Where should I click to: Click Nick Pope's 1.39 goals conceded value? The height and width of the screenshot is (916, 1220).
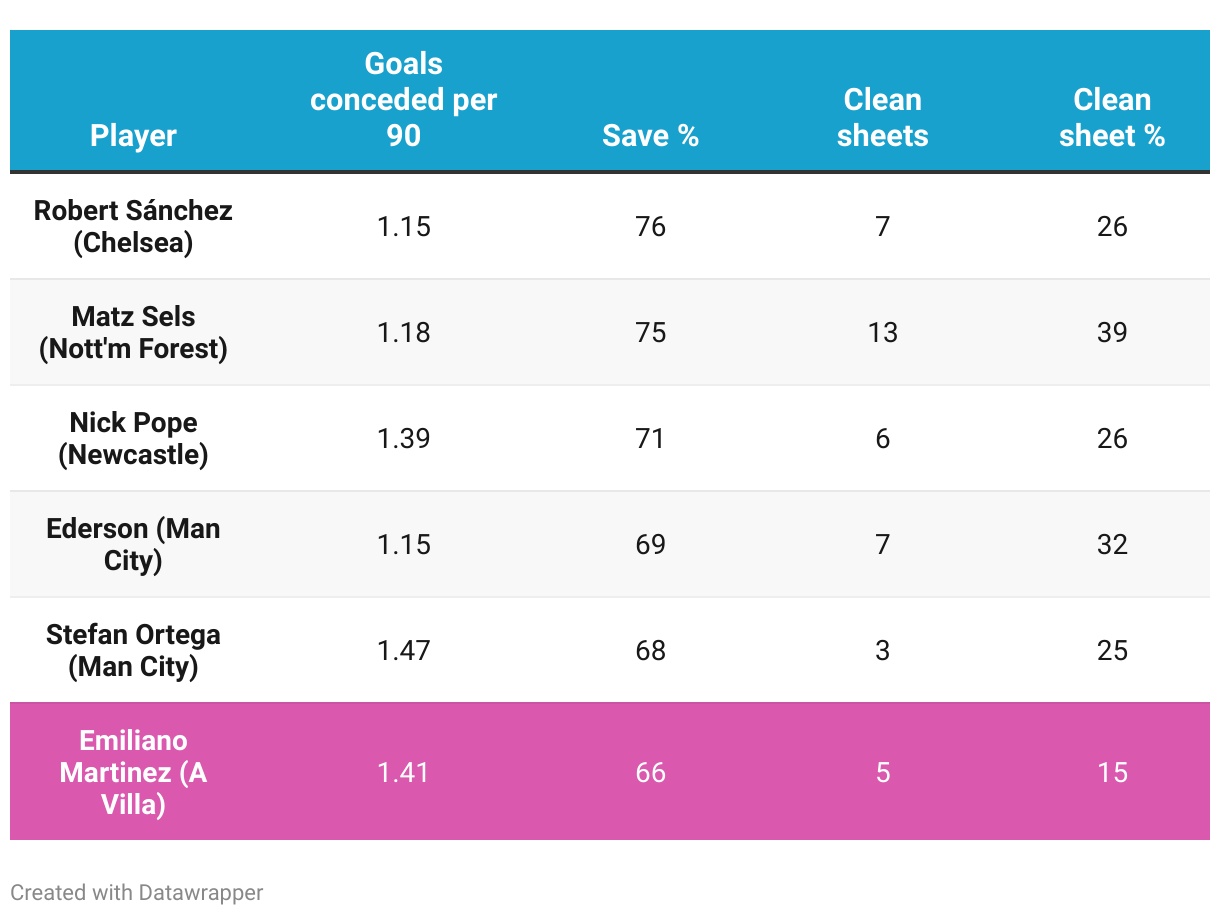[403, 438]
